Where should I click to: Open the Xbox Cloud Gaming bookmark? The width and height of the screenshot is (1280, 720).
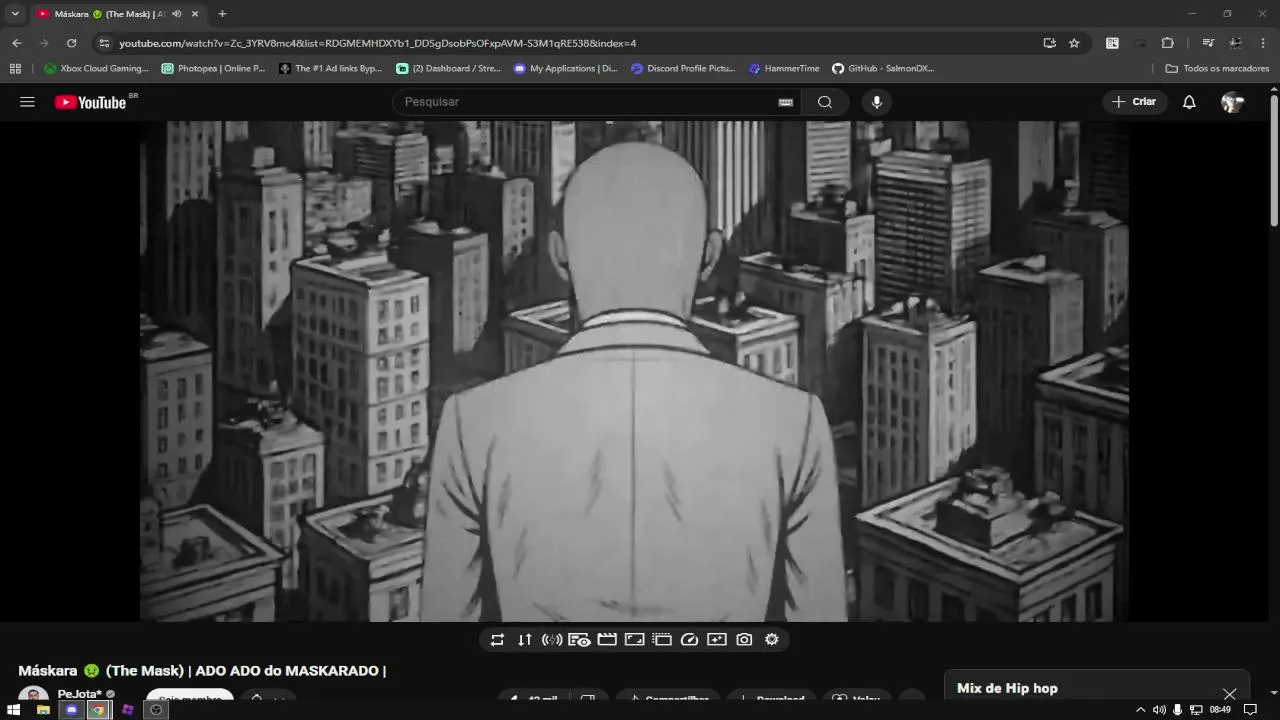pos(96,69)
